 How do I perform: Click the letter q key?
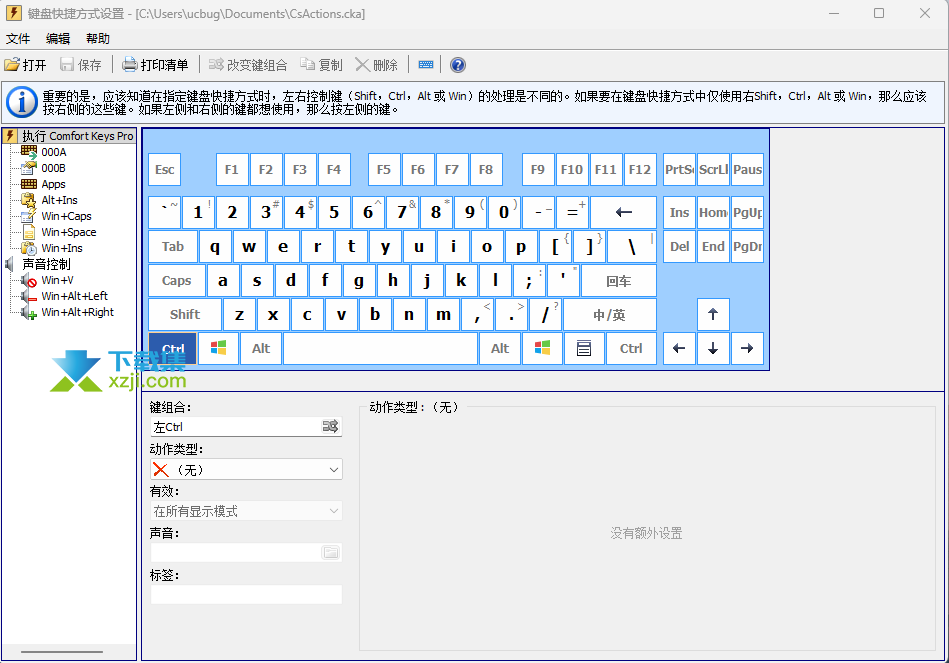[215, 246]
